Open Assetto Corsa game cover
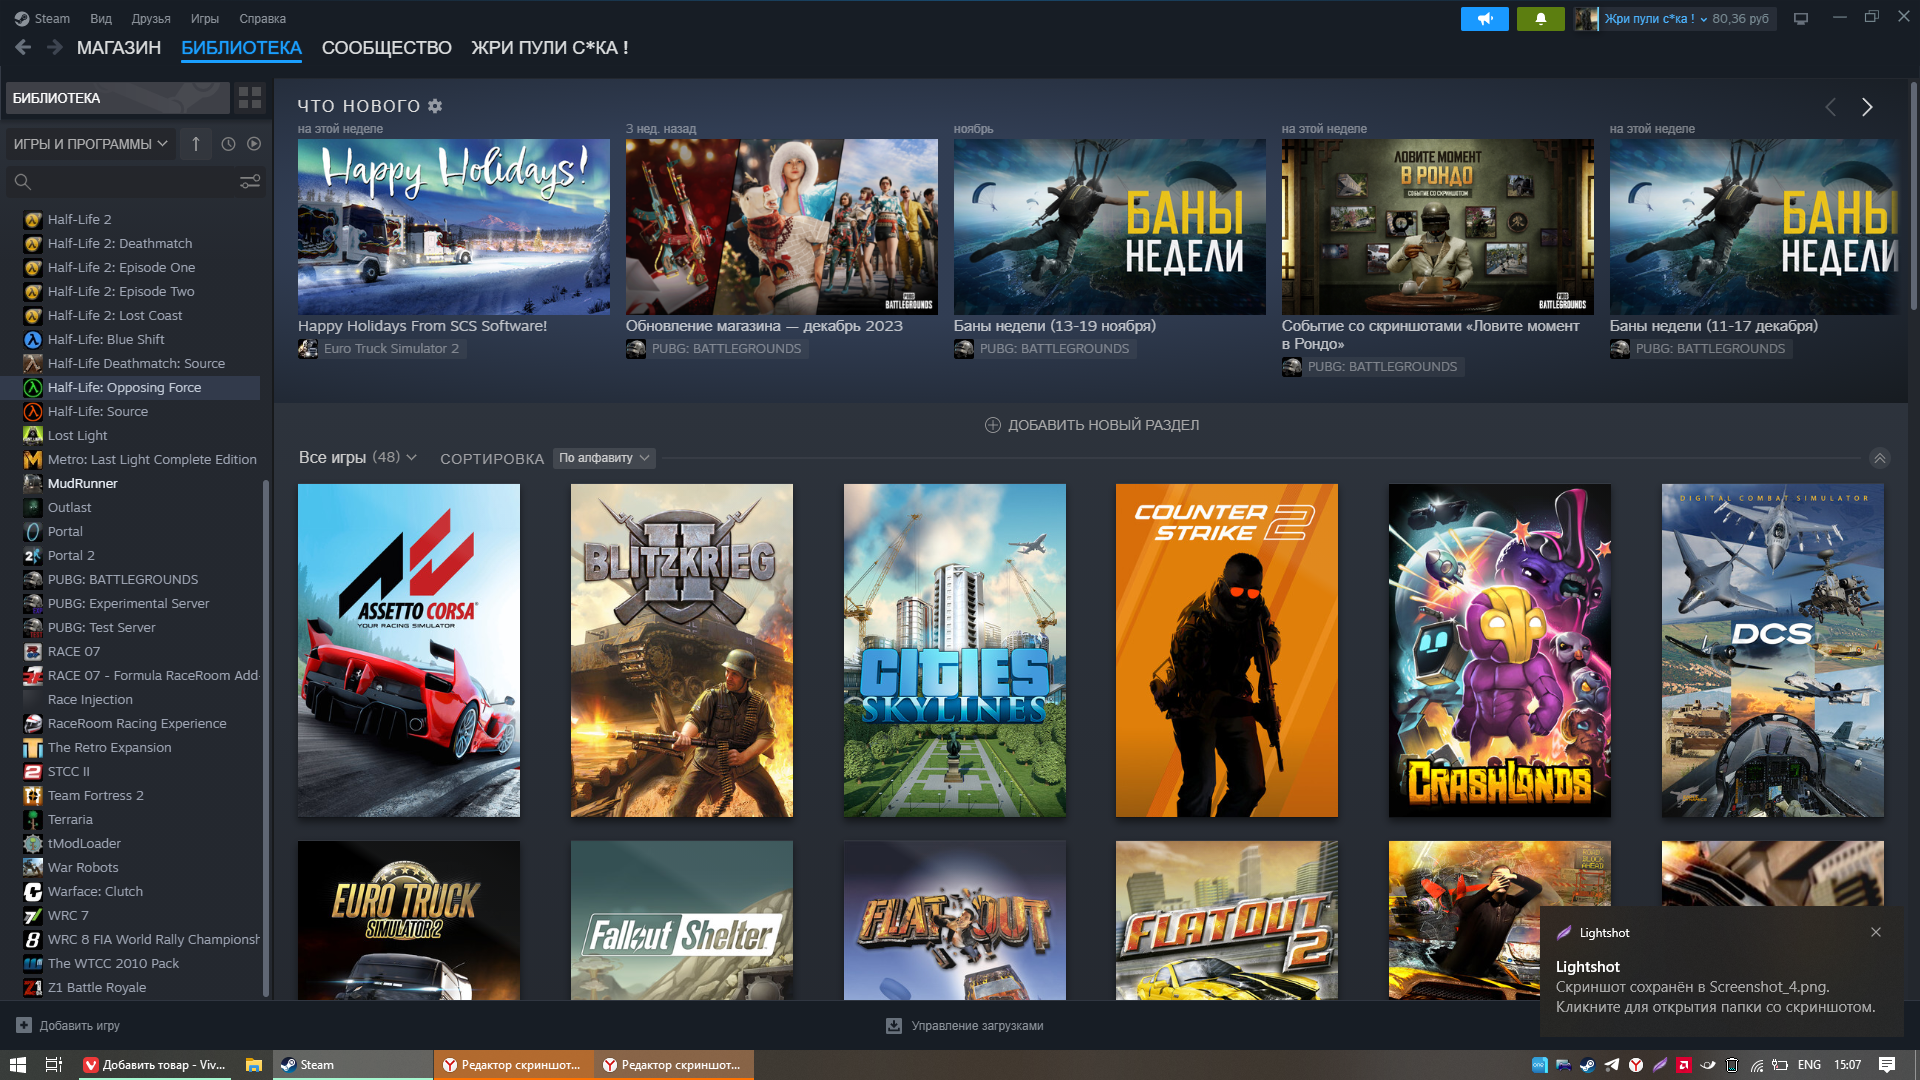Screen dimensions: 1920x1080 409,650
